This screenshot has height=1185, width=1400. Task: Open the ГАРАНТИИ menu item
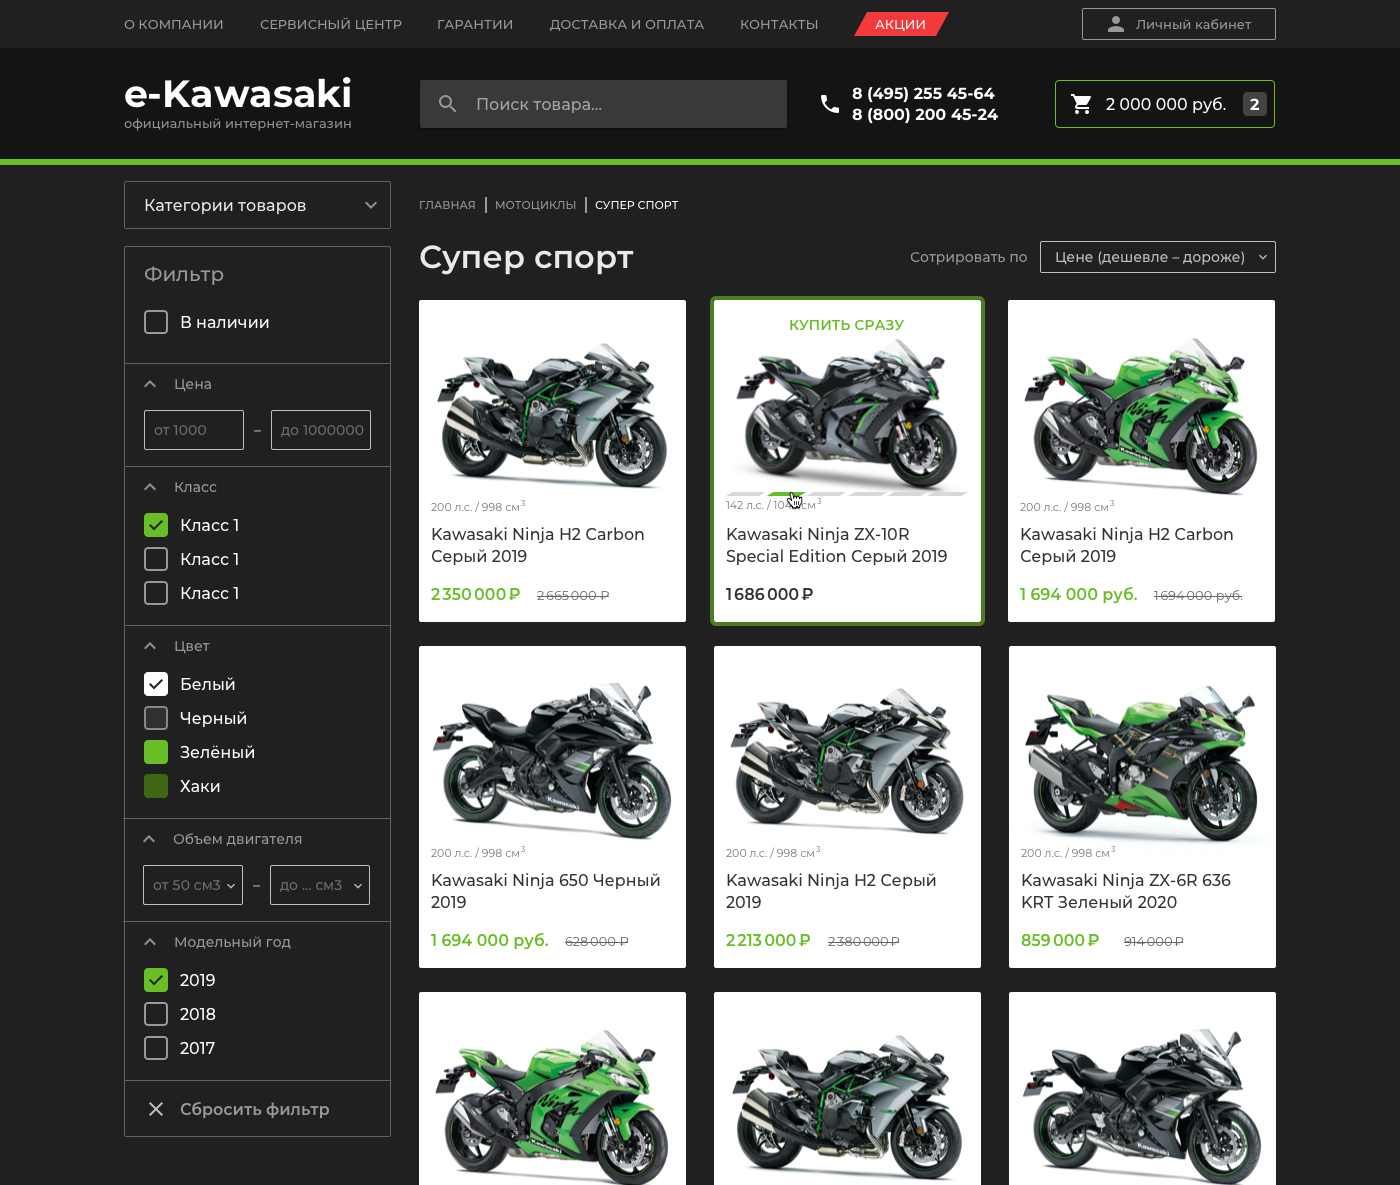tap(475, 24)
